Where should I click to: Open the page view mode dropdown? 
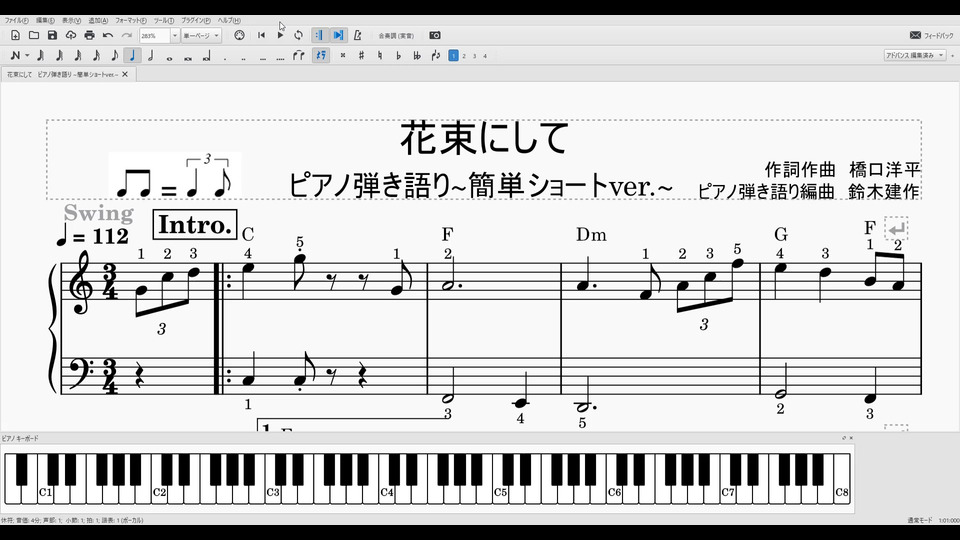pos(201,36)
